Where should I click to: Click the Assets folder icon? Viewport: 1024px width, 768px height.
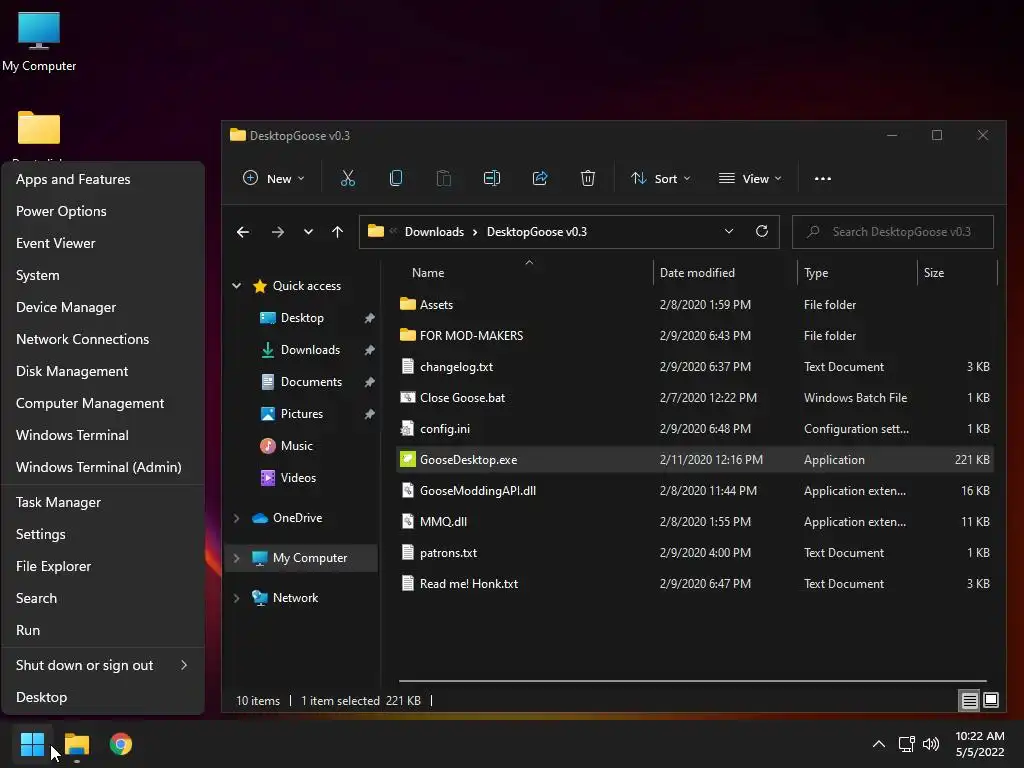point(408,304)
